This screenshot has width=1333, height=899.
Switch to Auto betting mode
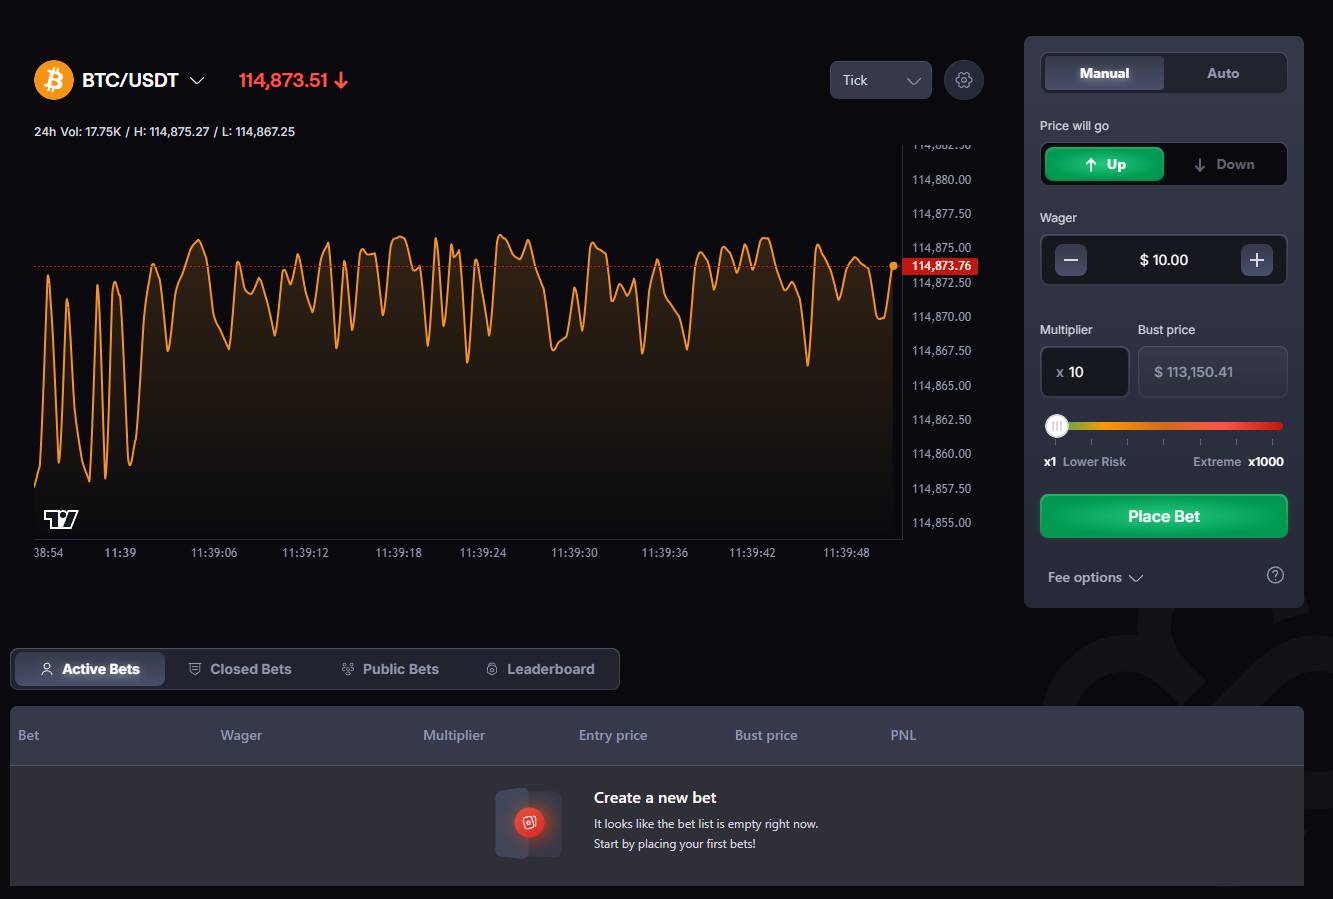tap(1223, 73)
